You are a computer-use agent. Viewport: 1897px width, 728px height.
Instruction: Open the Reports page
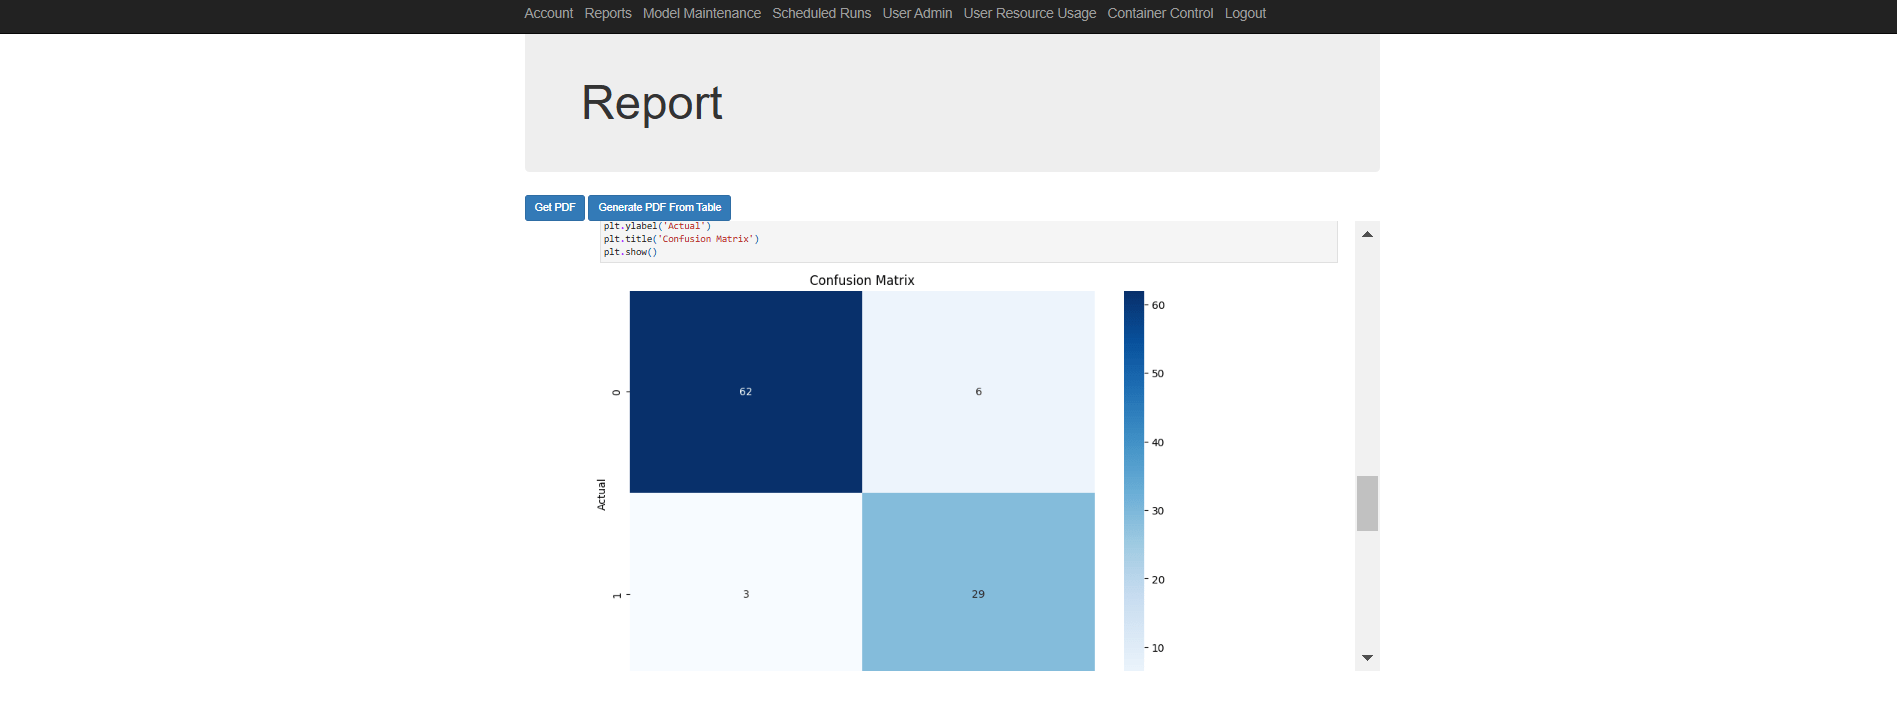[608, 13]
